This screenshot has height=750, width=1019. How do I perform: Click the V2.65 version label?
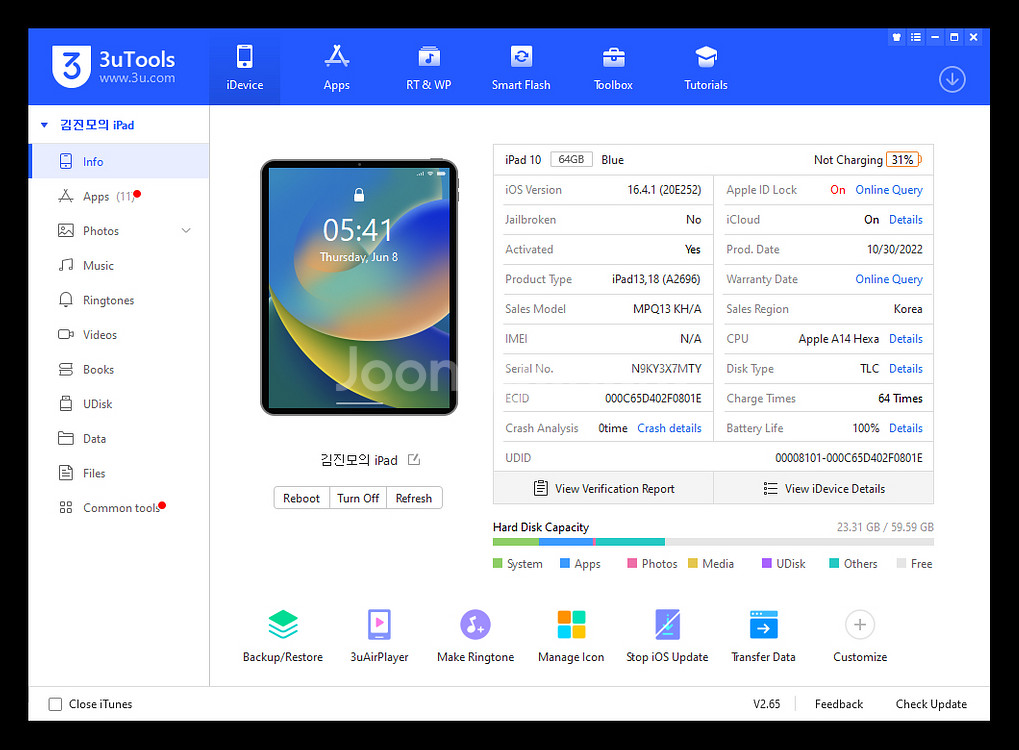pyautogui.click(x=767, y=704)
